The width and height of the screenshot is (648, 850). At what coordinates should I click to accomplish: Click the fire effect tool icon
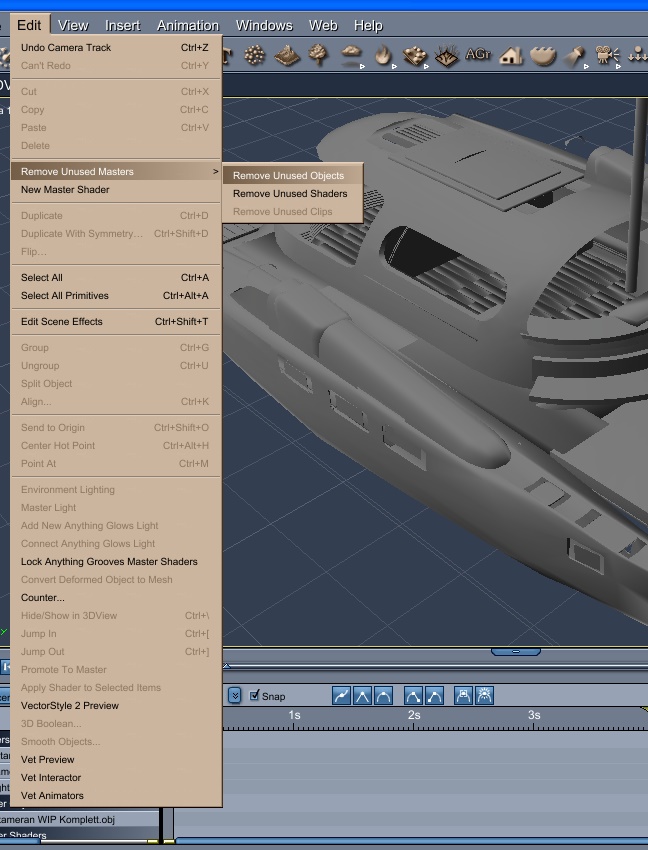383,56
